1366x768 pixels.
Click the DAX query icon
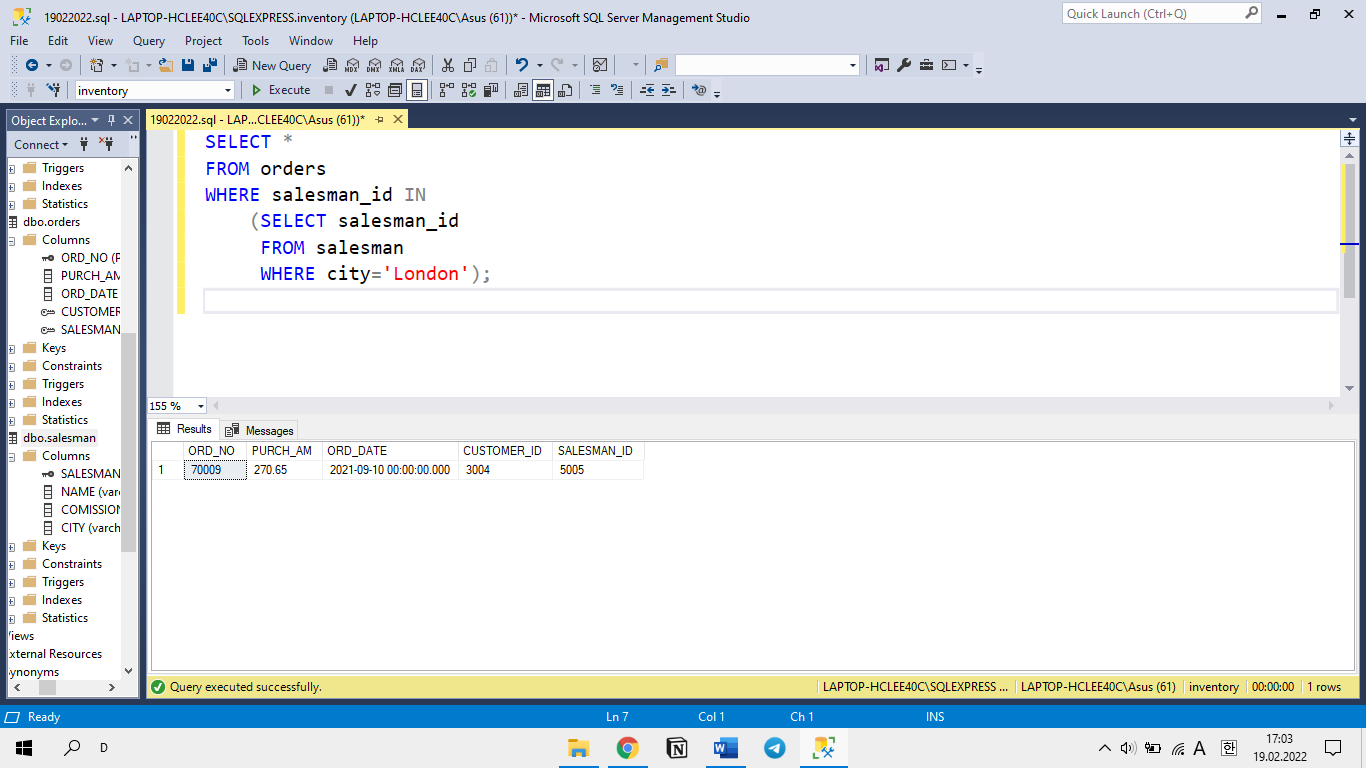tap(418, 65)
